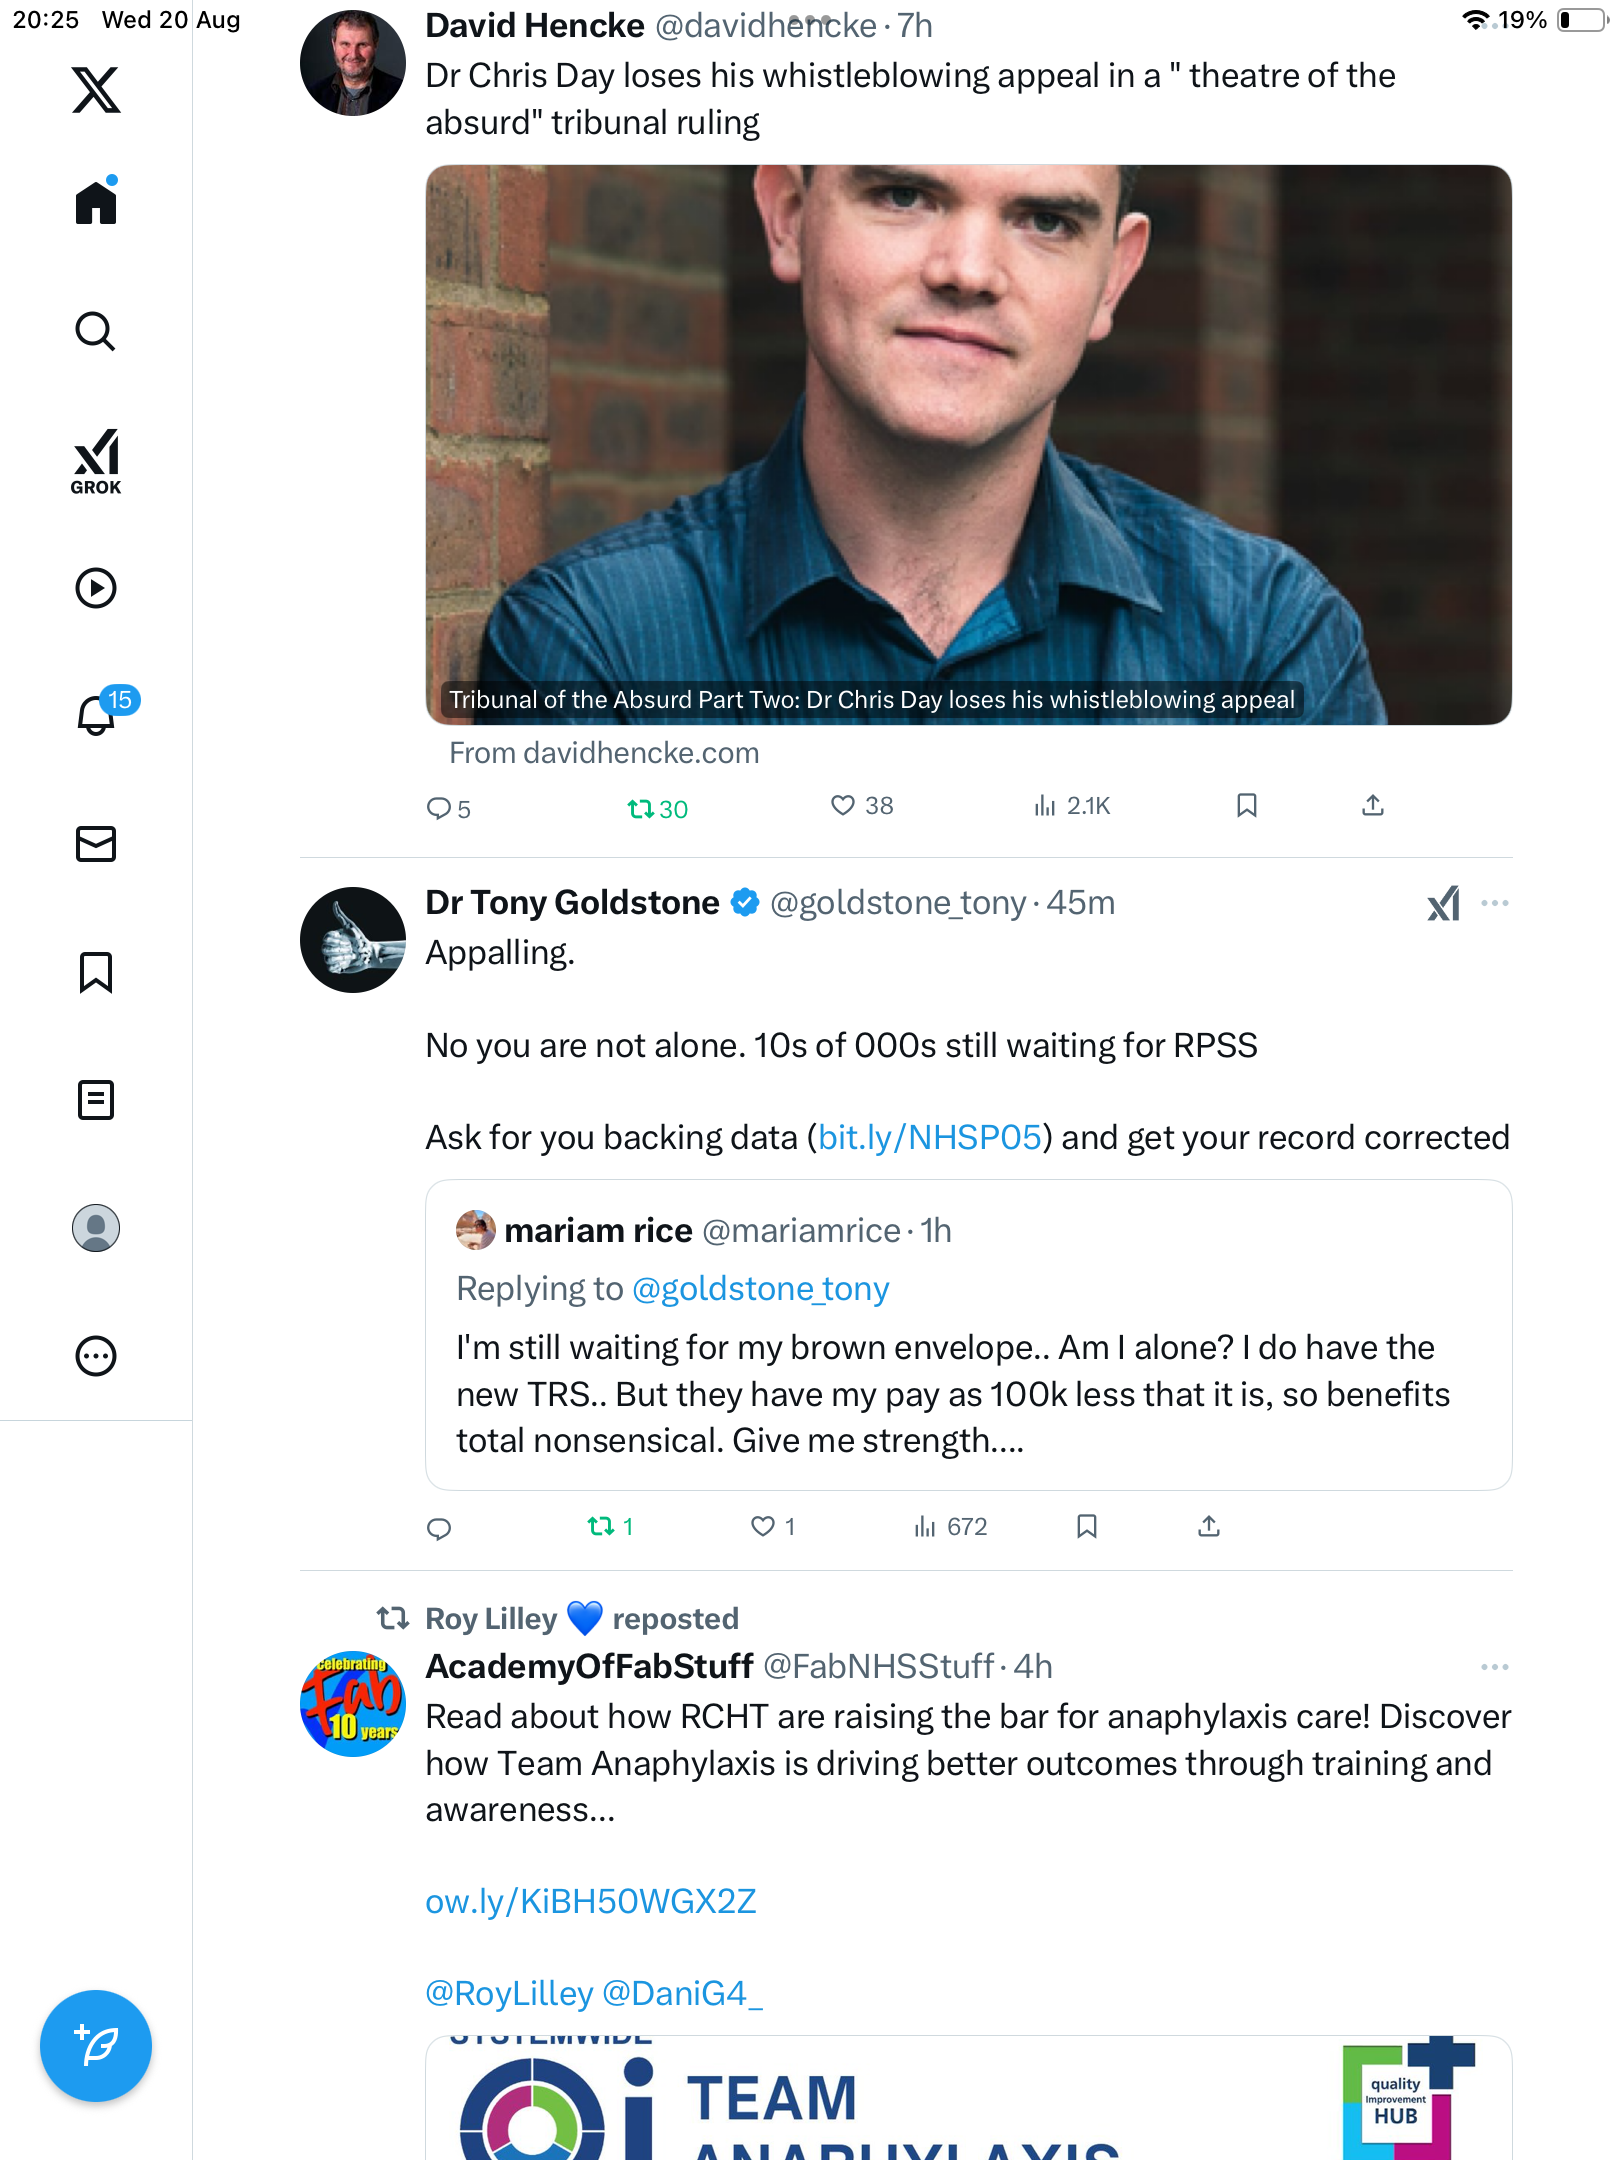This screenshot has height=2160, width=1620.
Task: Open Direct Messages envelope icon
Action: click(96, 844)
